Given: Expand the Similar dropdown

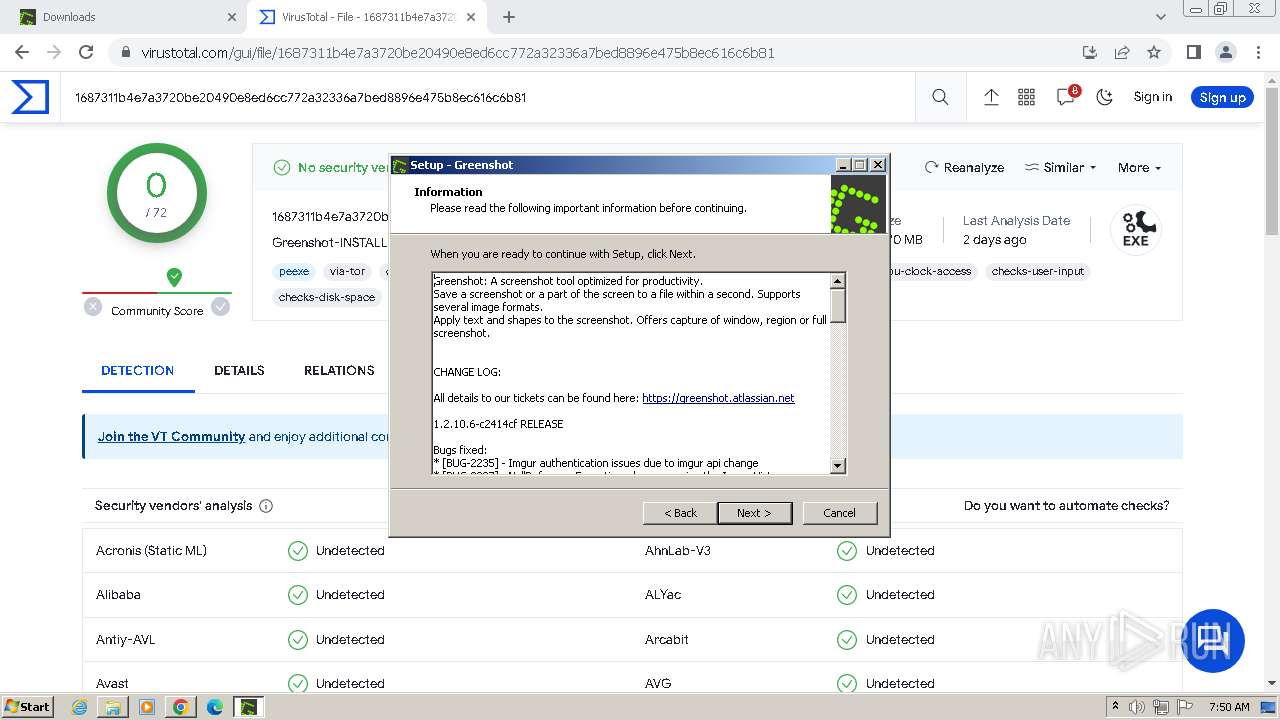Looking at the screenshot, I should [1061, 167].
